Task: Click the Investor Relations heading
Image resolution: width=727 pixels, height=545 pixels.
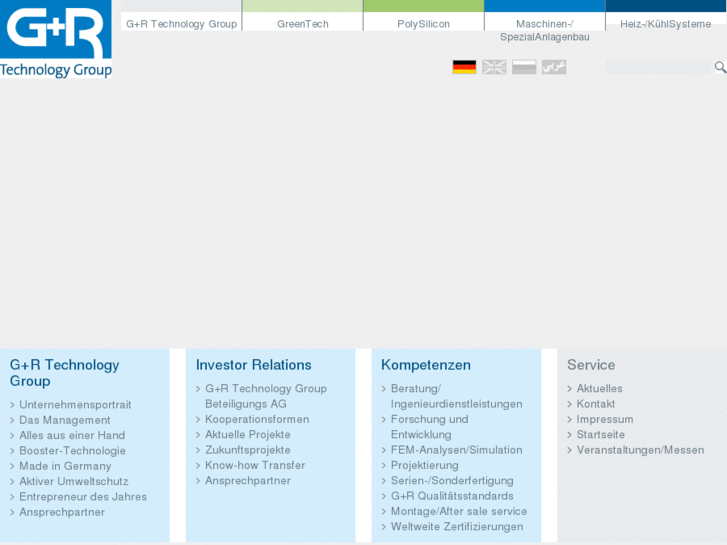Action: [254, 365]
